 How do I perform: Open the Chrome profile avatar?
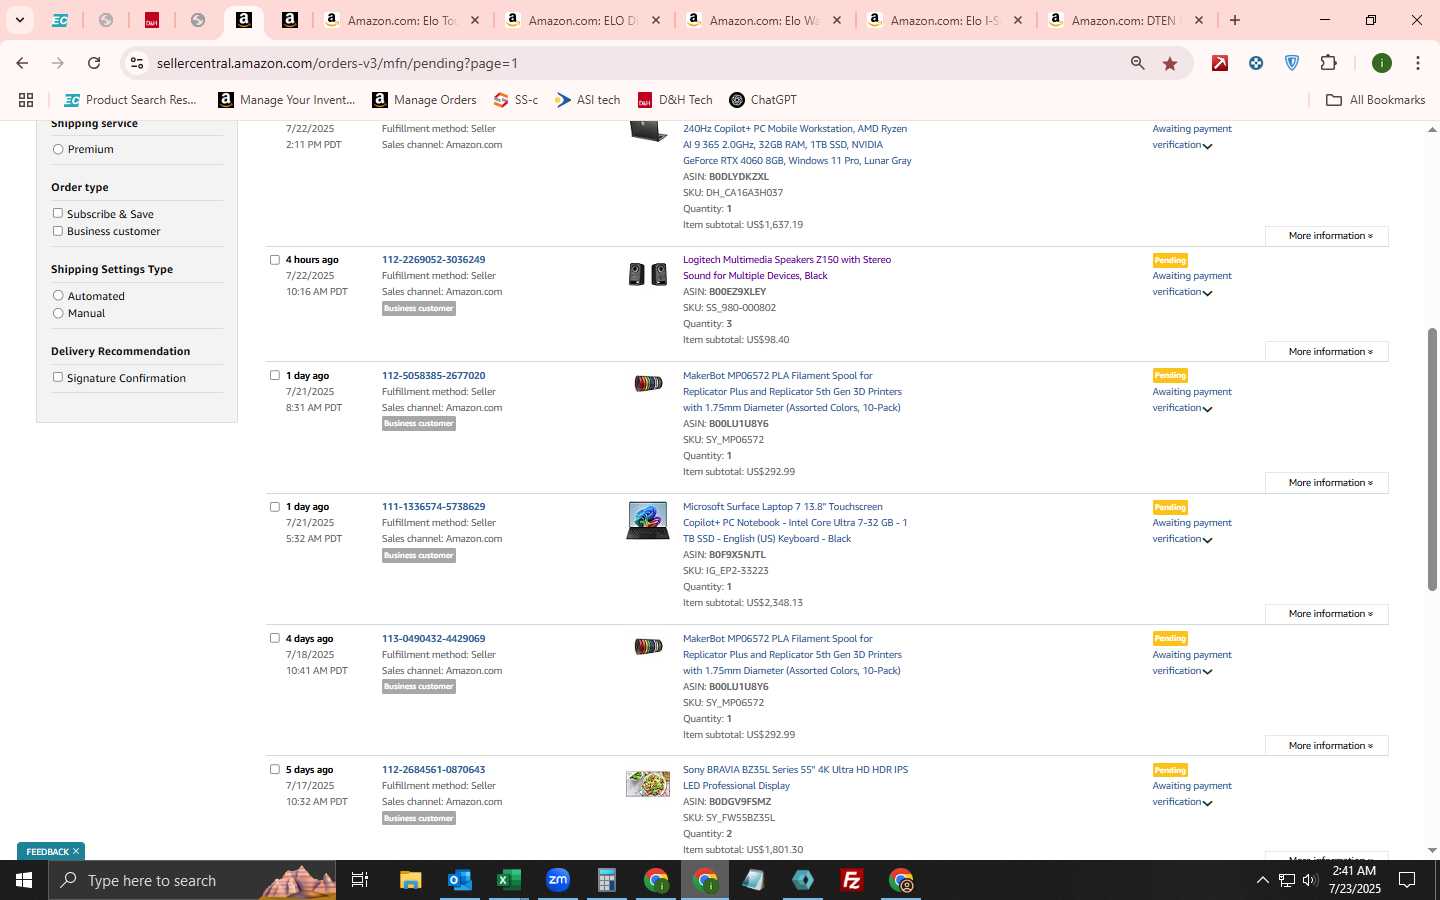[x=1382, y=63]
